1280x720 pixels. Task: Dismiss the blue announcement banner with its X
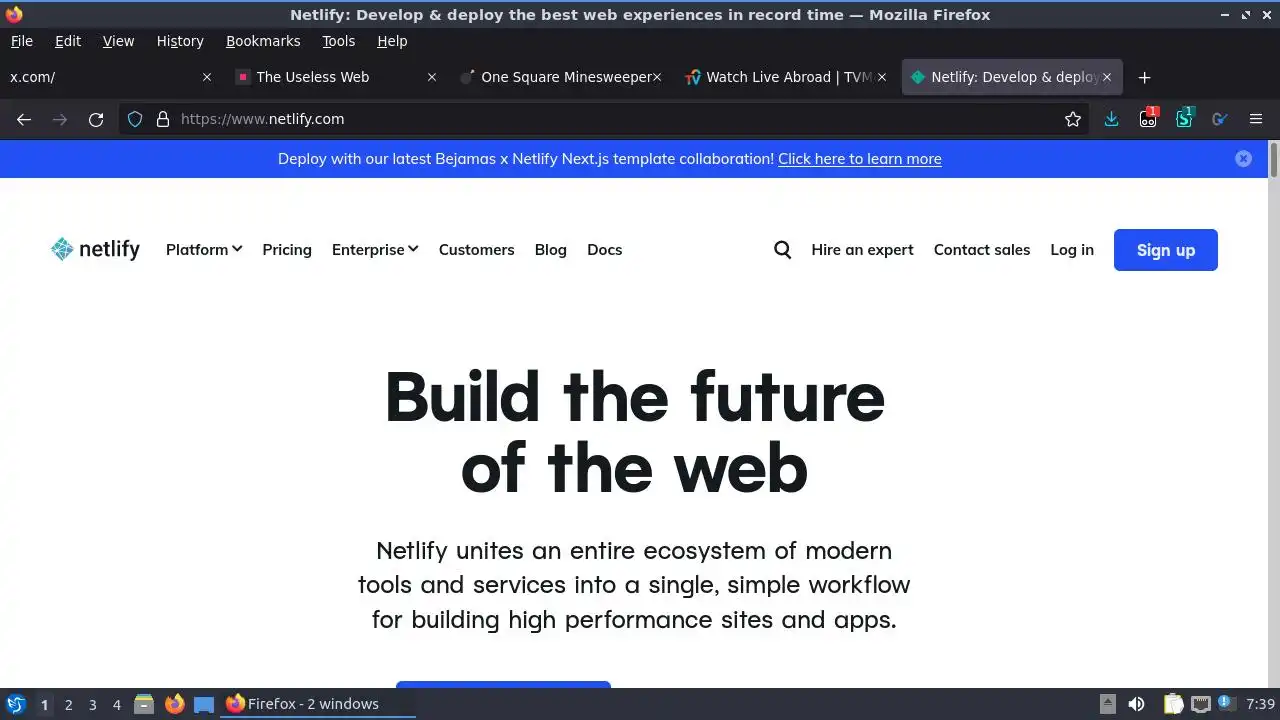click(x=1243, y=159)
